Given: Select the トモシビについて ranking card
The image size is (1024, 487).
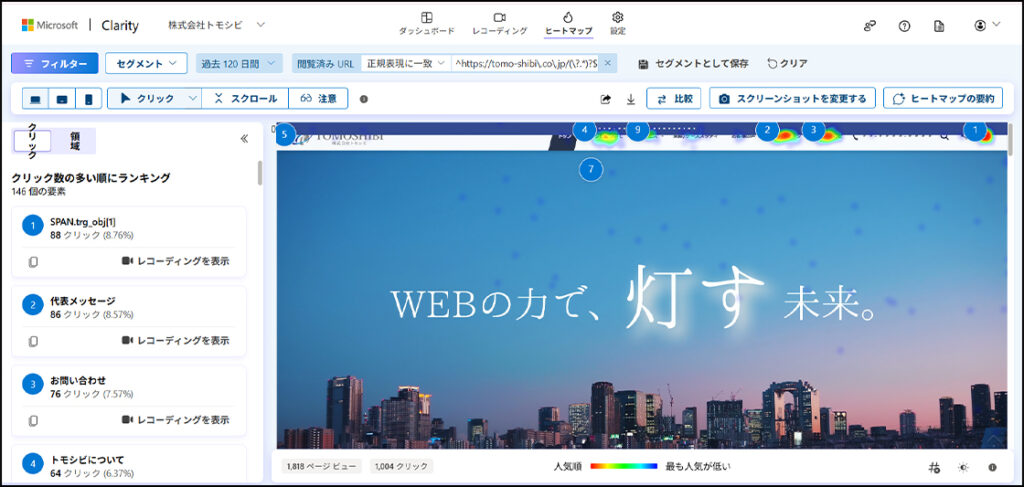Looking at the screenshot, I should 129,465.
